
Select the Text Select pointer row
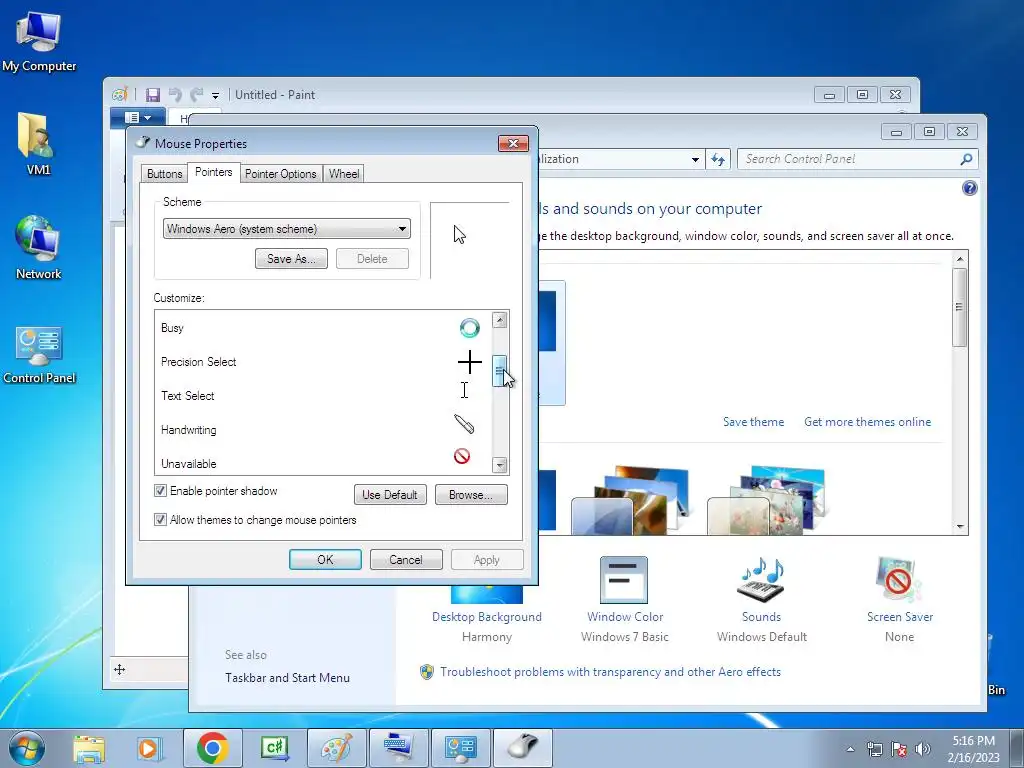[x=323, y=396]
